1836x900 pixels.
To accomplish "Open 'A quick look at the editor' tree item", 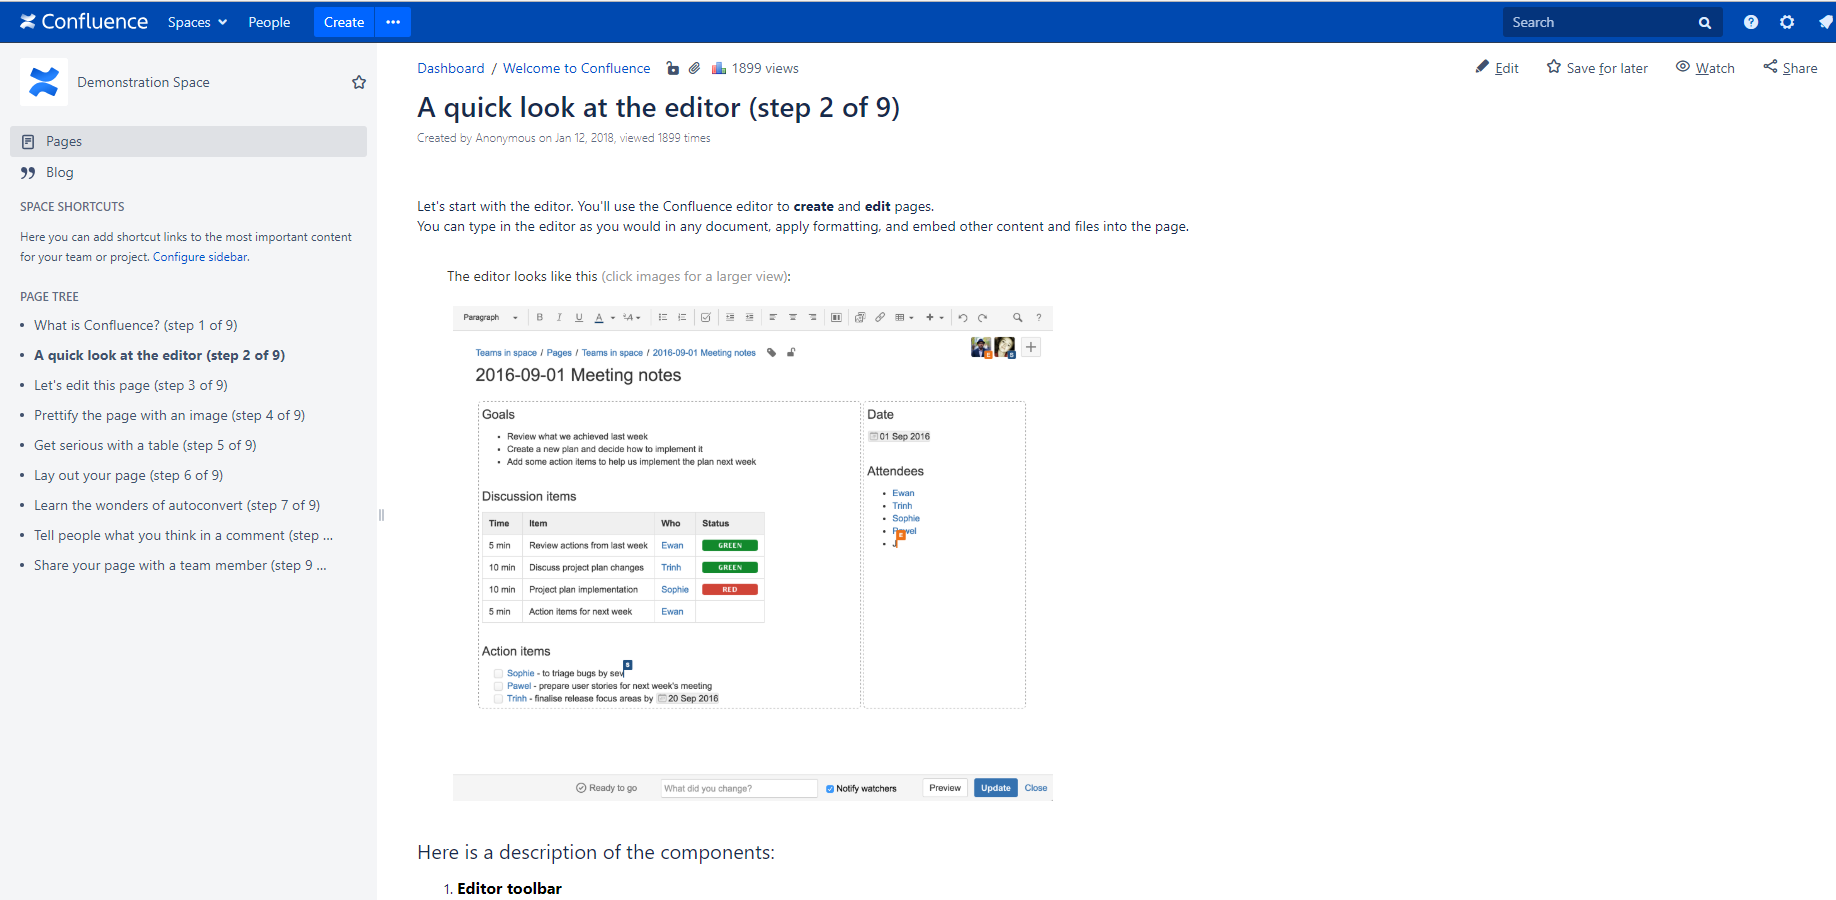I will [x=160, y=355].
